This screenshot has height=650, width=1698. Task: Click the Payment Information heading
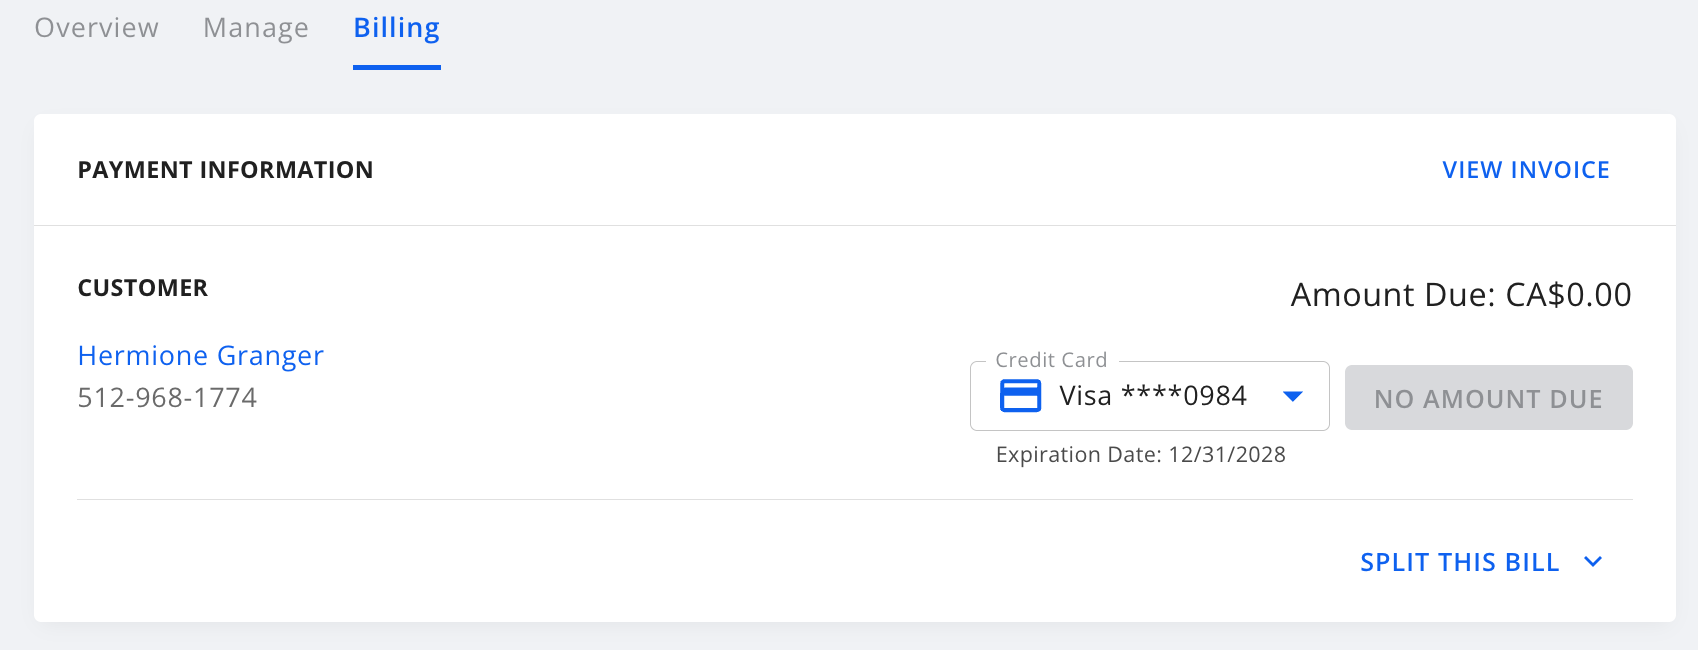[x=225, y=170]
